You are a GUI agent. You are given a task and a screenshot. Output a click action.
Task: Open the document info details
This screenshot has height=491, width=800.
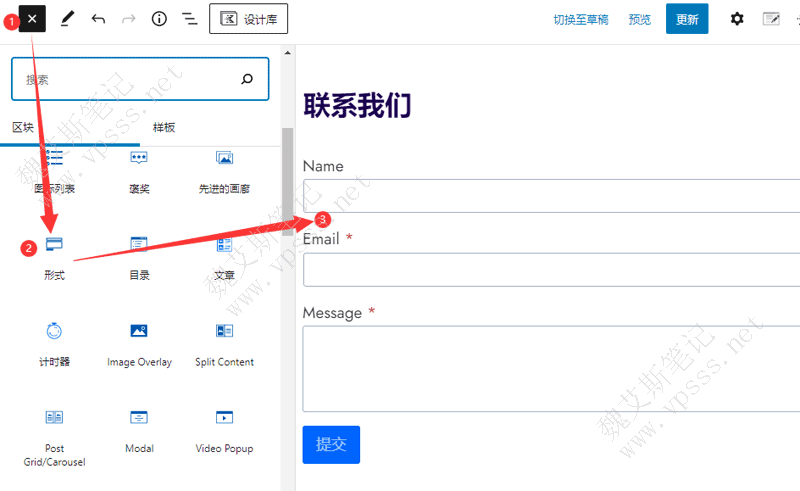point(159,19)
